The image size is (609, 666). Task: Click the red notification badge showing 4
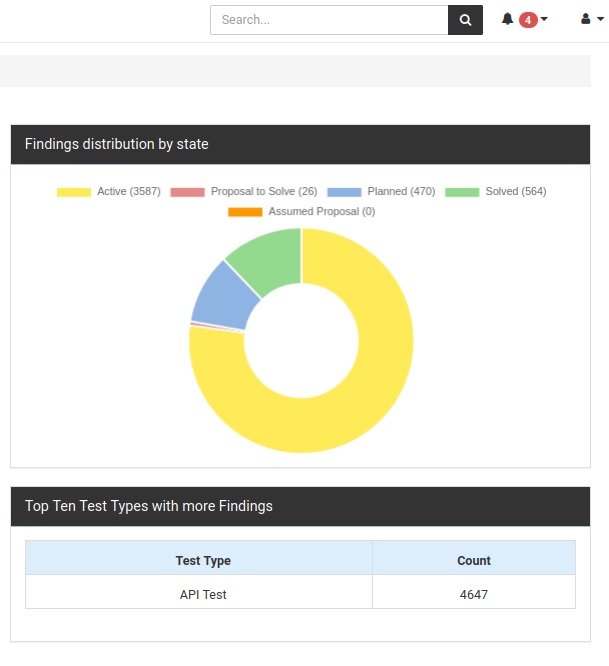coord(528,20)
